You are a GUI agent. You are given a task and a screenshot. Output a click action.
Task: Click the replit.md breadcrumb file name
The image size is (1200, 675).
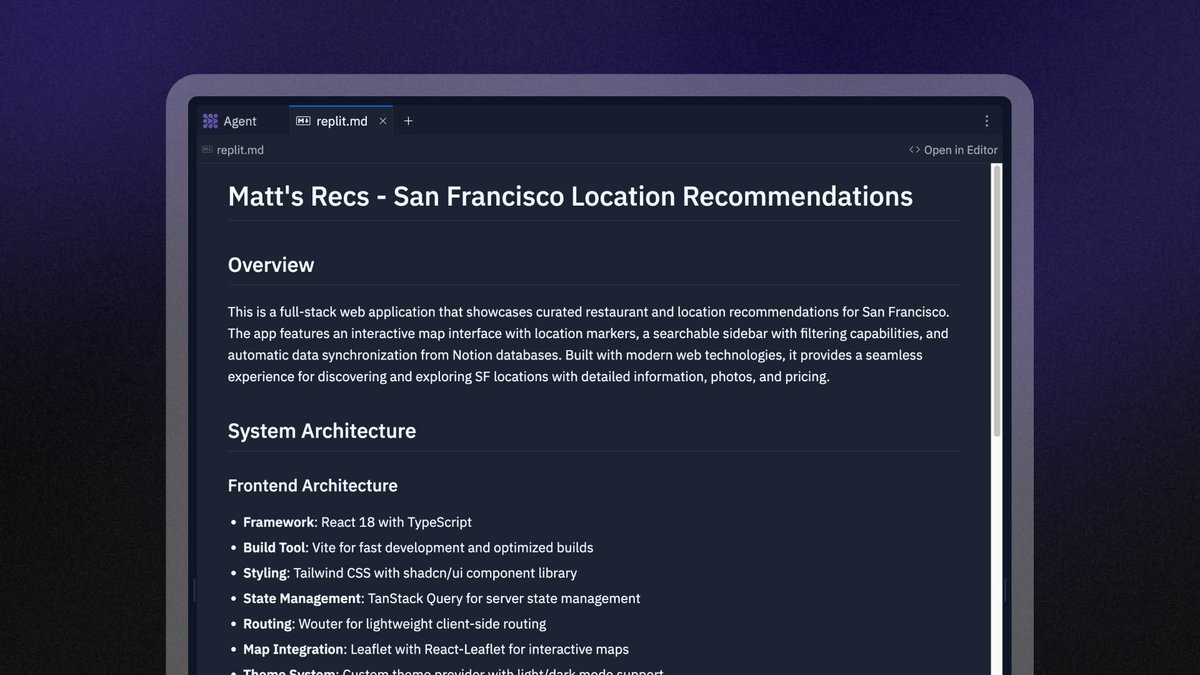[240, 150]
